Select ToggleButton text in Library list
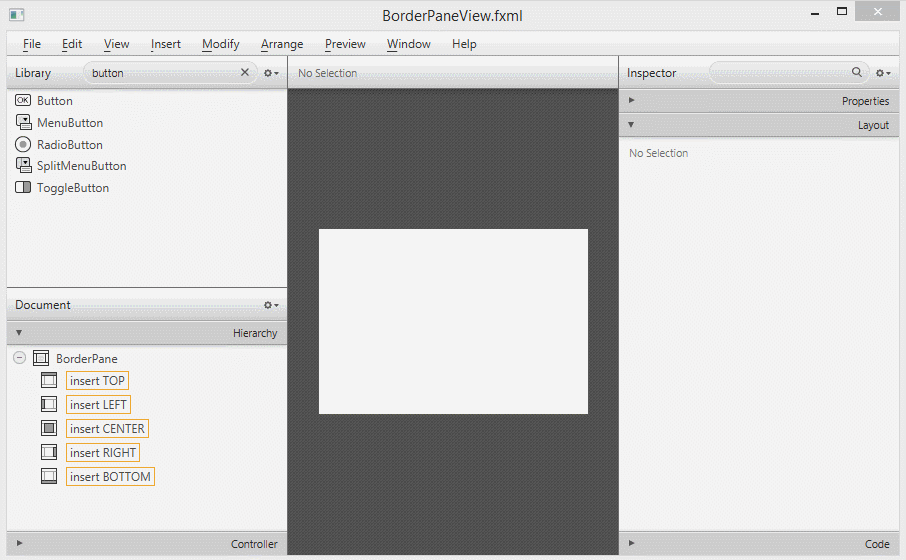This screenshot has width=906, height=560. pos(73,188)
